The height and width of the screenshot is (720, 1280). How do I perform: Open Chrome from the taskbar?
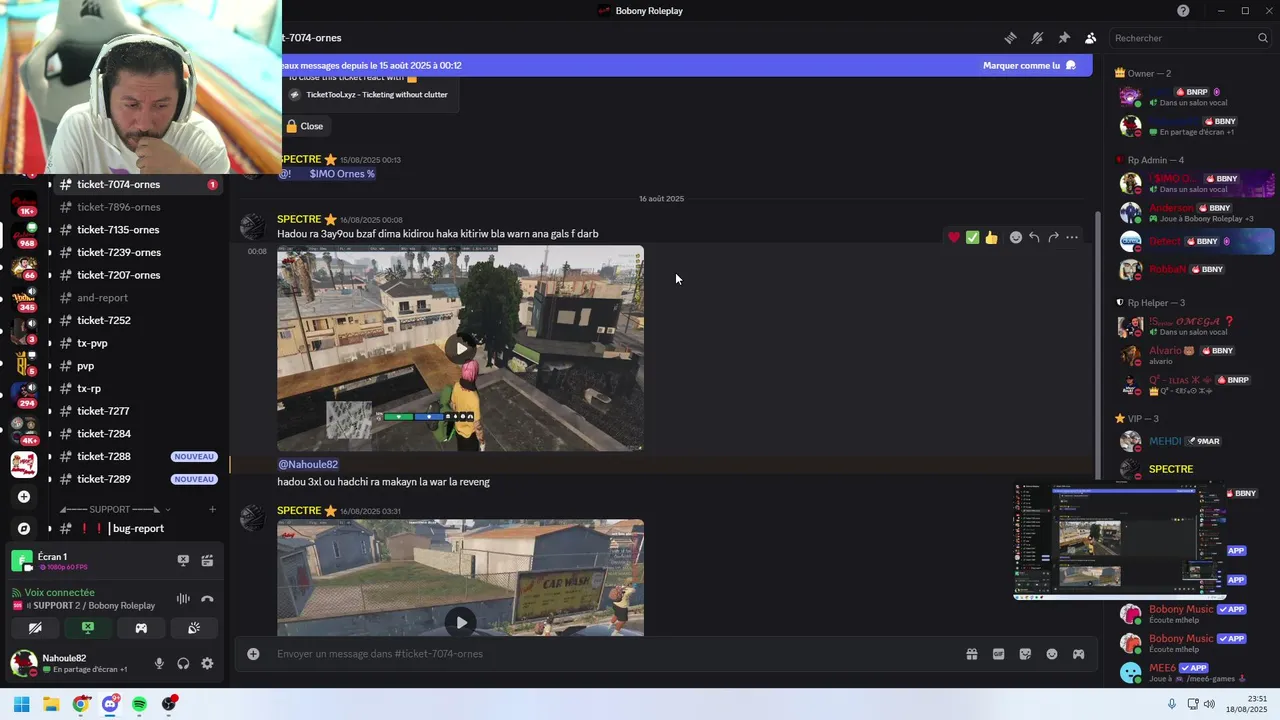80,704
